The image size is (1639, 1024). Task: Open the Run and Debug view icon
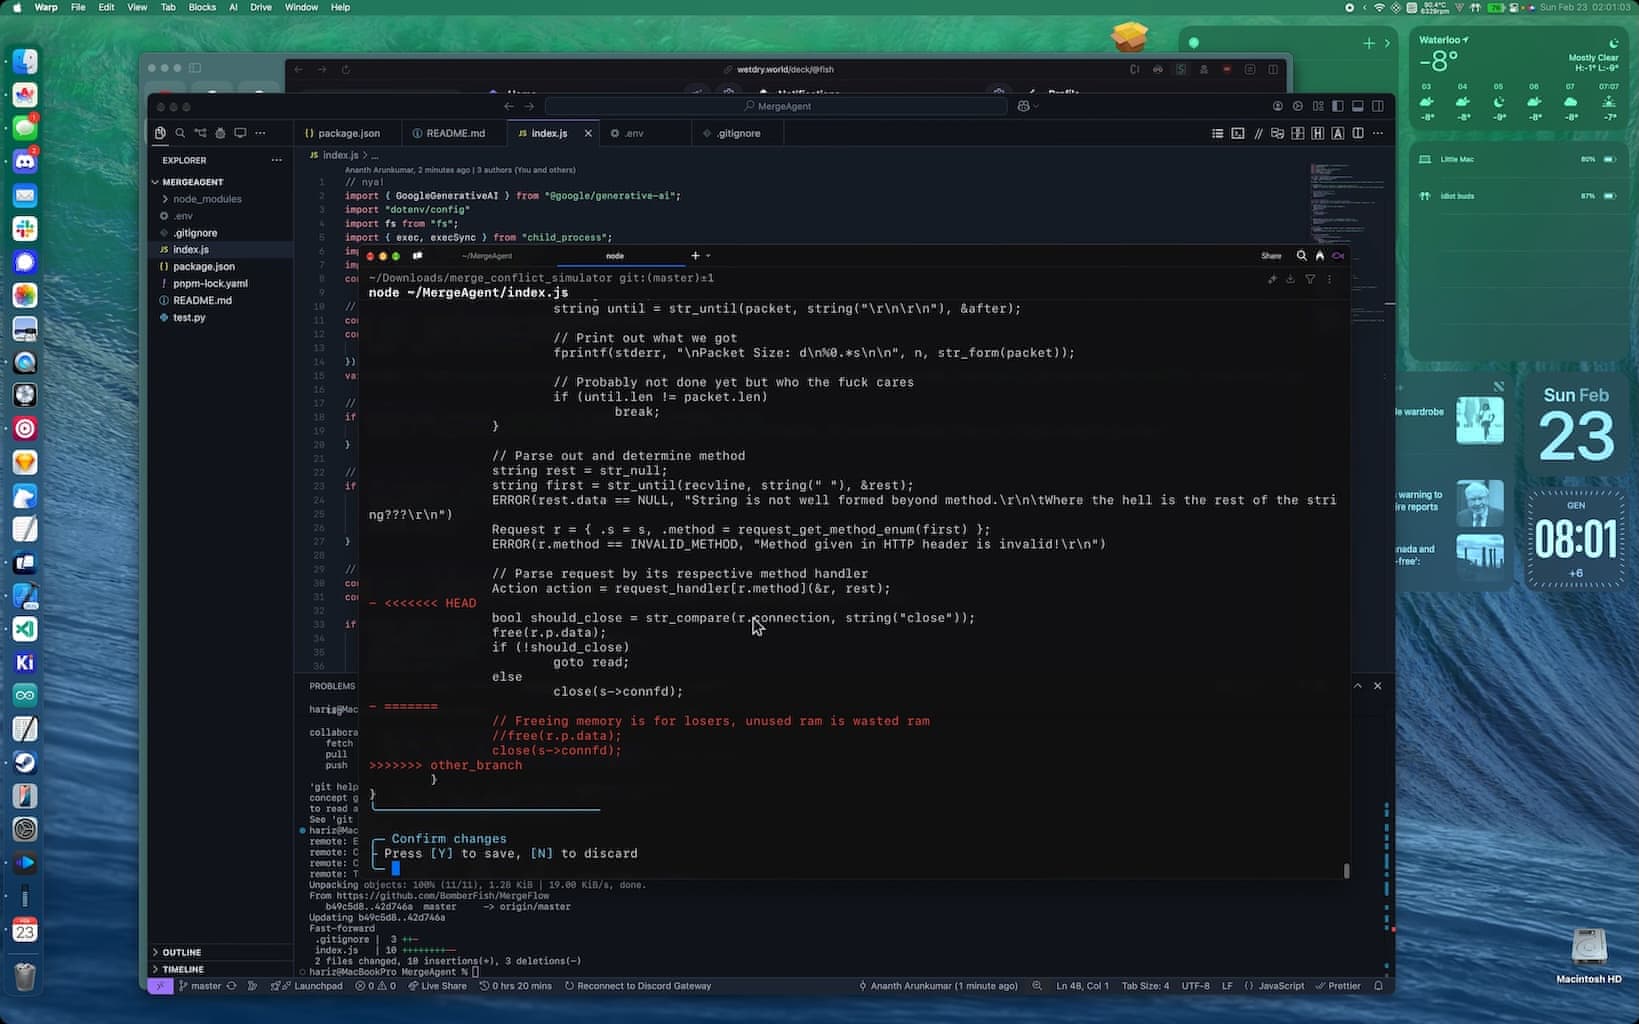coord(220,133)
